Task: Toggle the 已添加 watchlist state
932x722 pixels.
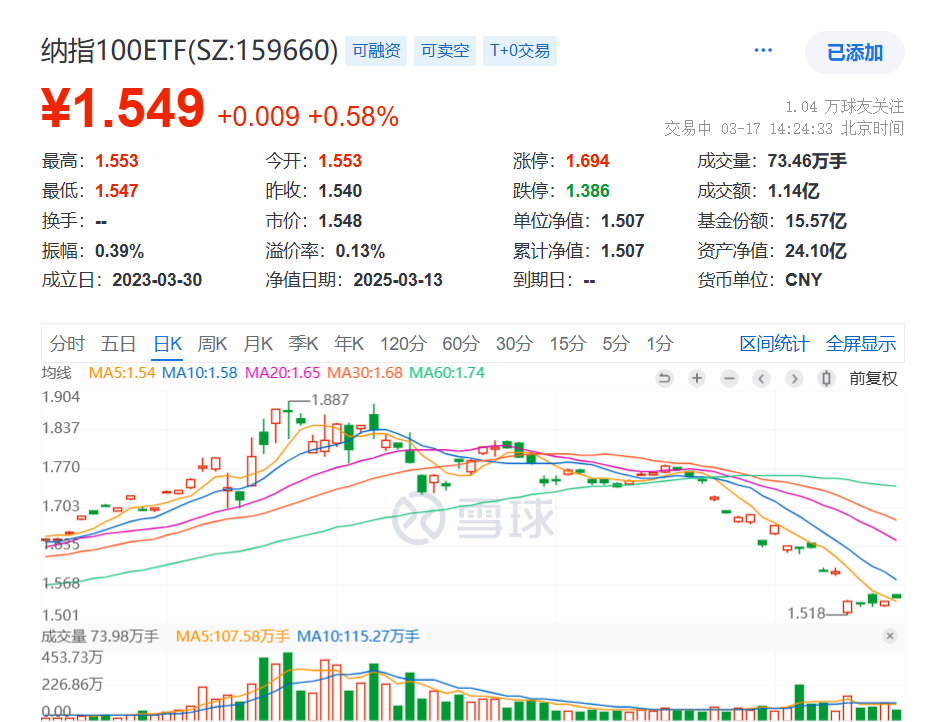Action: click(854, 53)
